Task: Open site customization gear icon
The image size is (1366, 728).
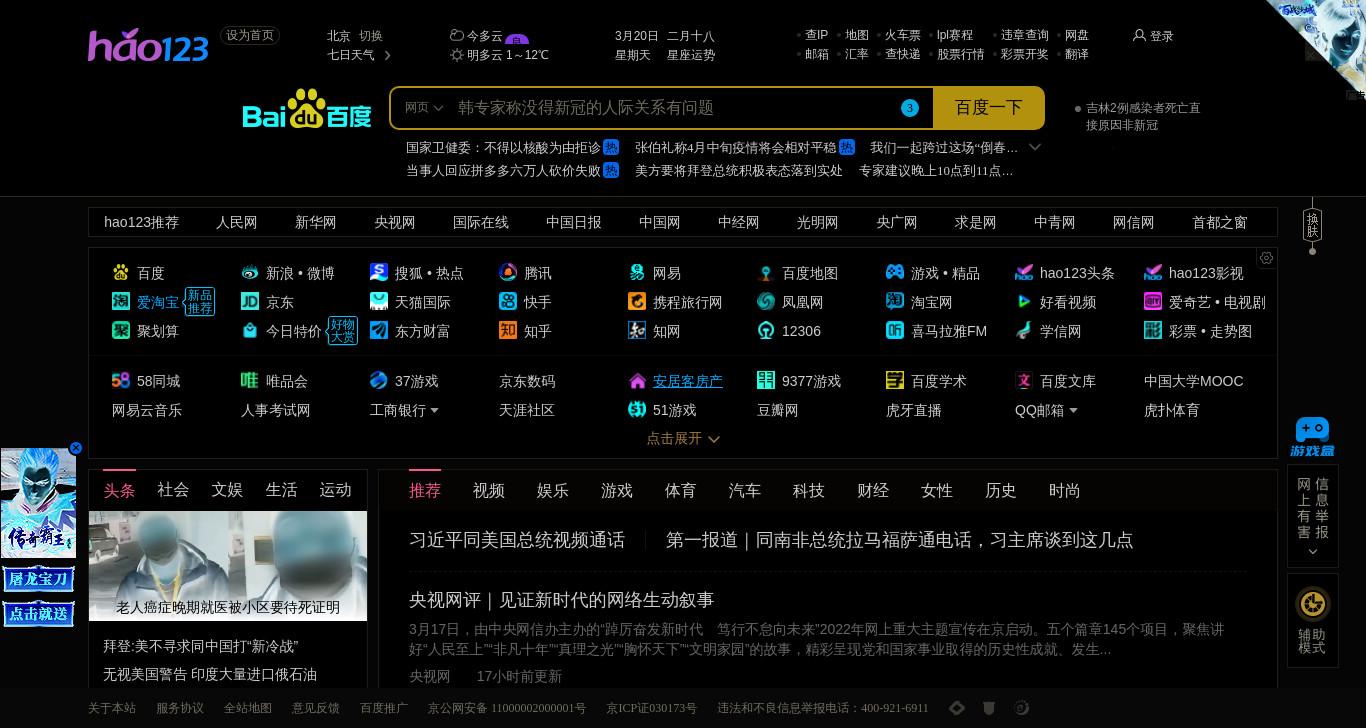Action: (1266, 258)
